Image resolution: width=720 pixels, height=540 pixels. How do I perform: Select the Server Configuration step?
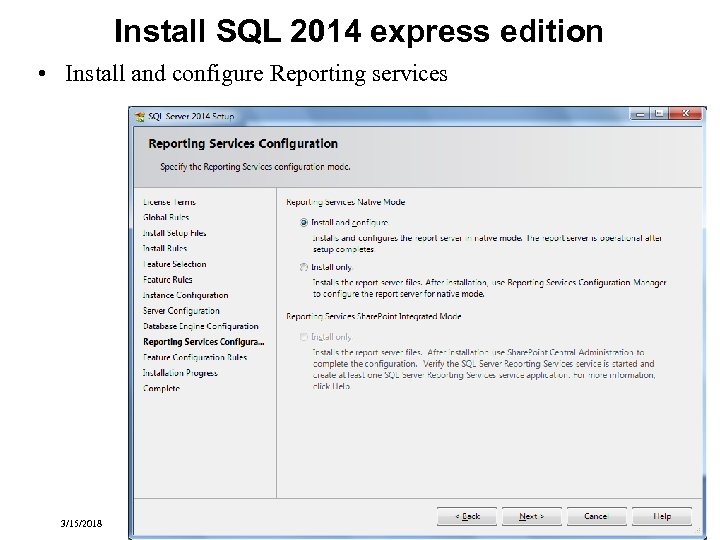click(x=181, y=311)
